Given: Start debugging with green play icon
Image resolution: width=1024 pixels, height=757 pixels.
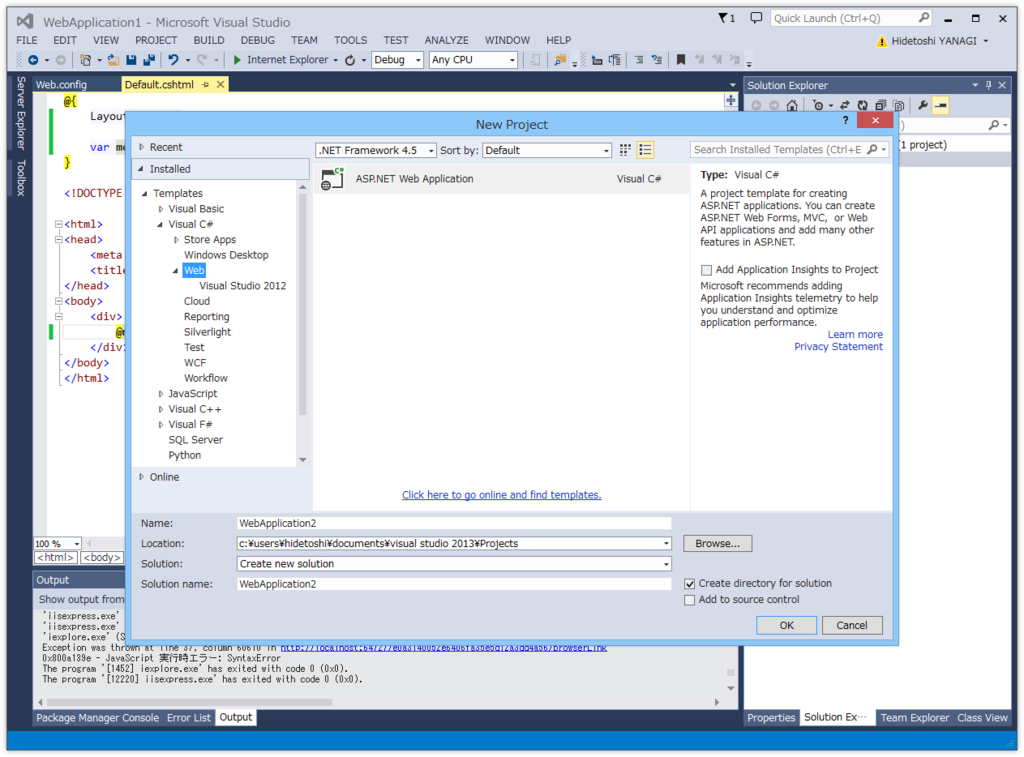Looking at the screenshot, I should click(237, 59).
